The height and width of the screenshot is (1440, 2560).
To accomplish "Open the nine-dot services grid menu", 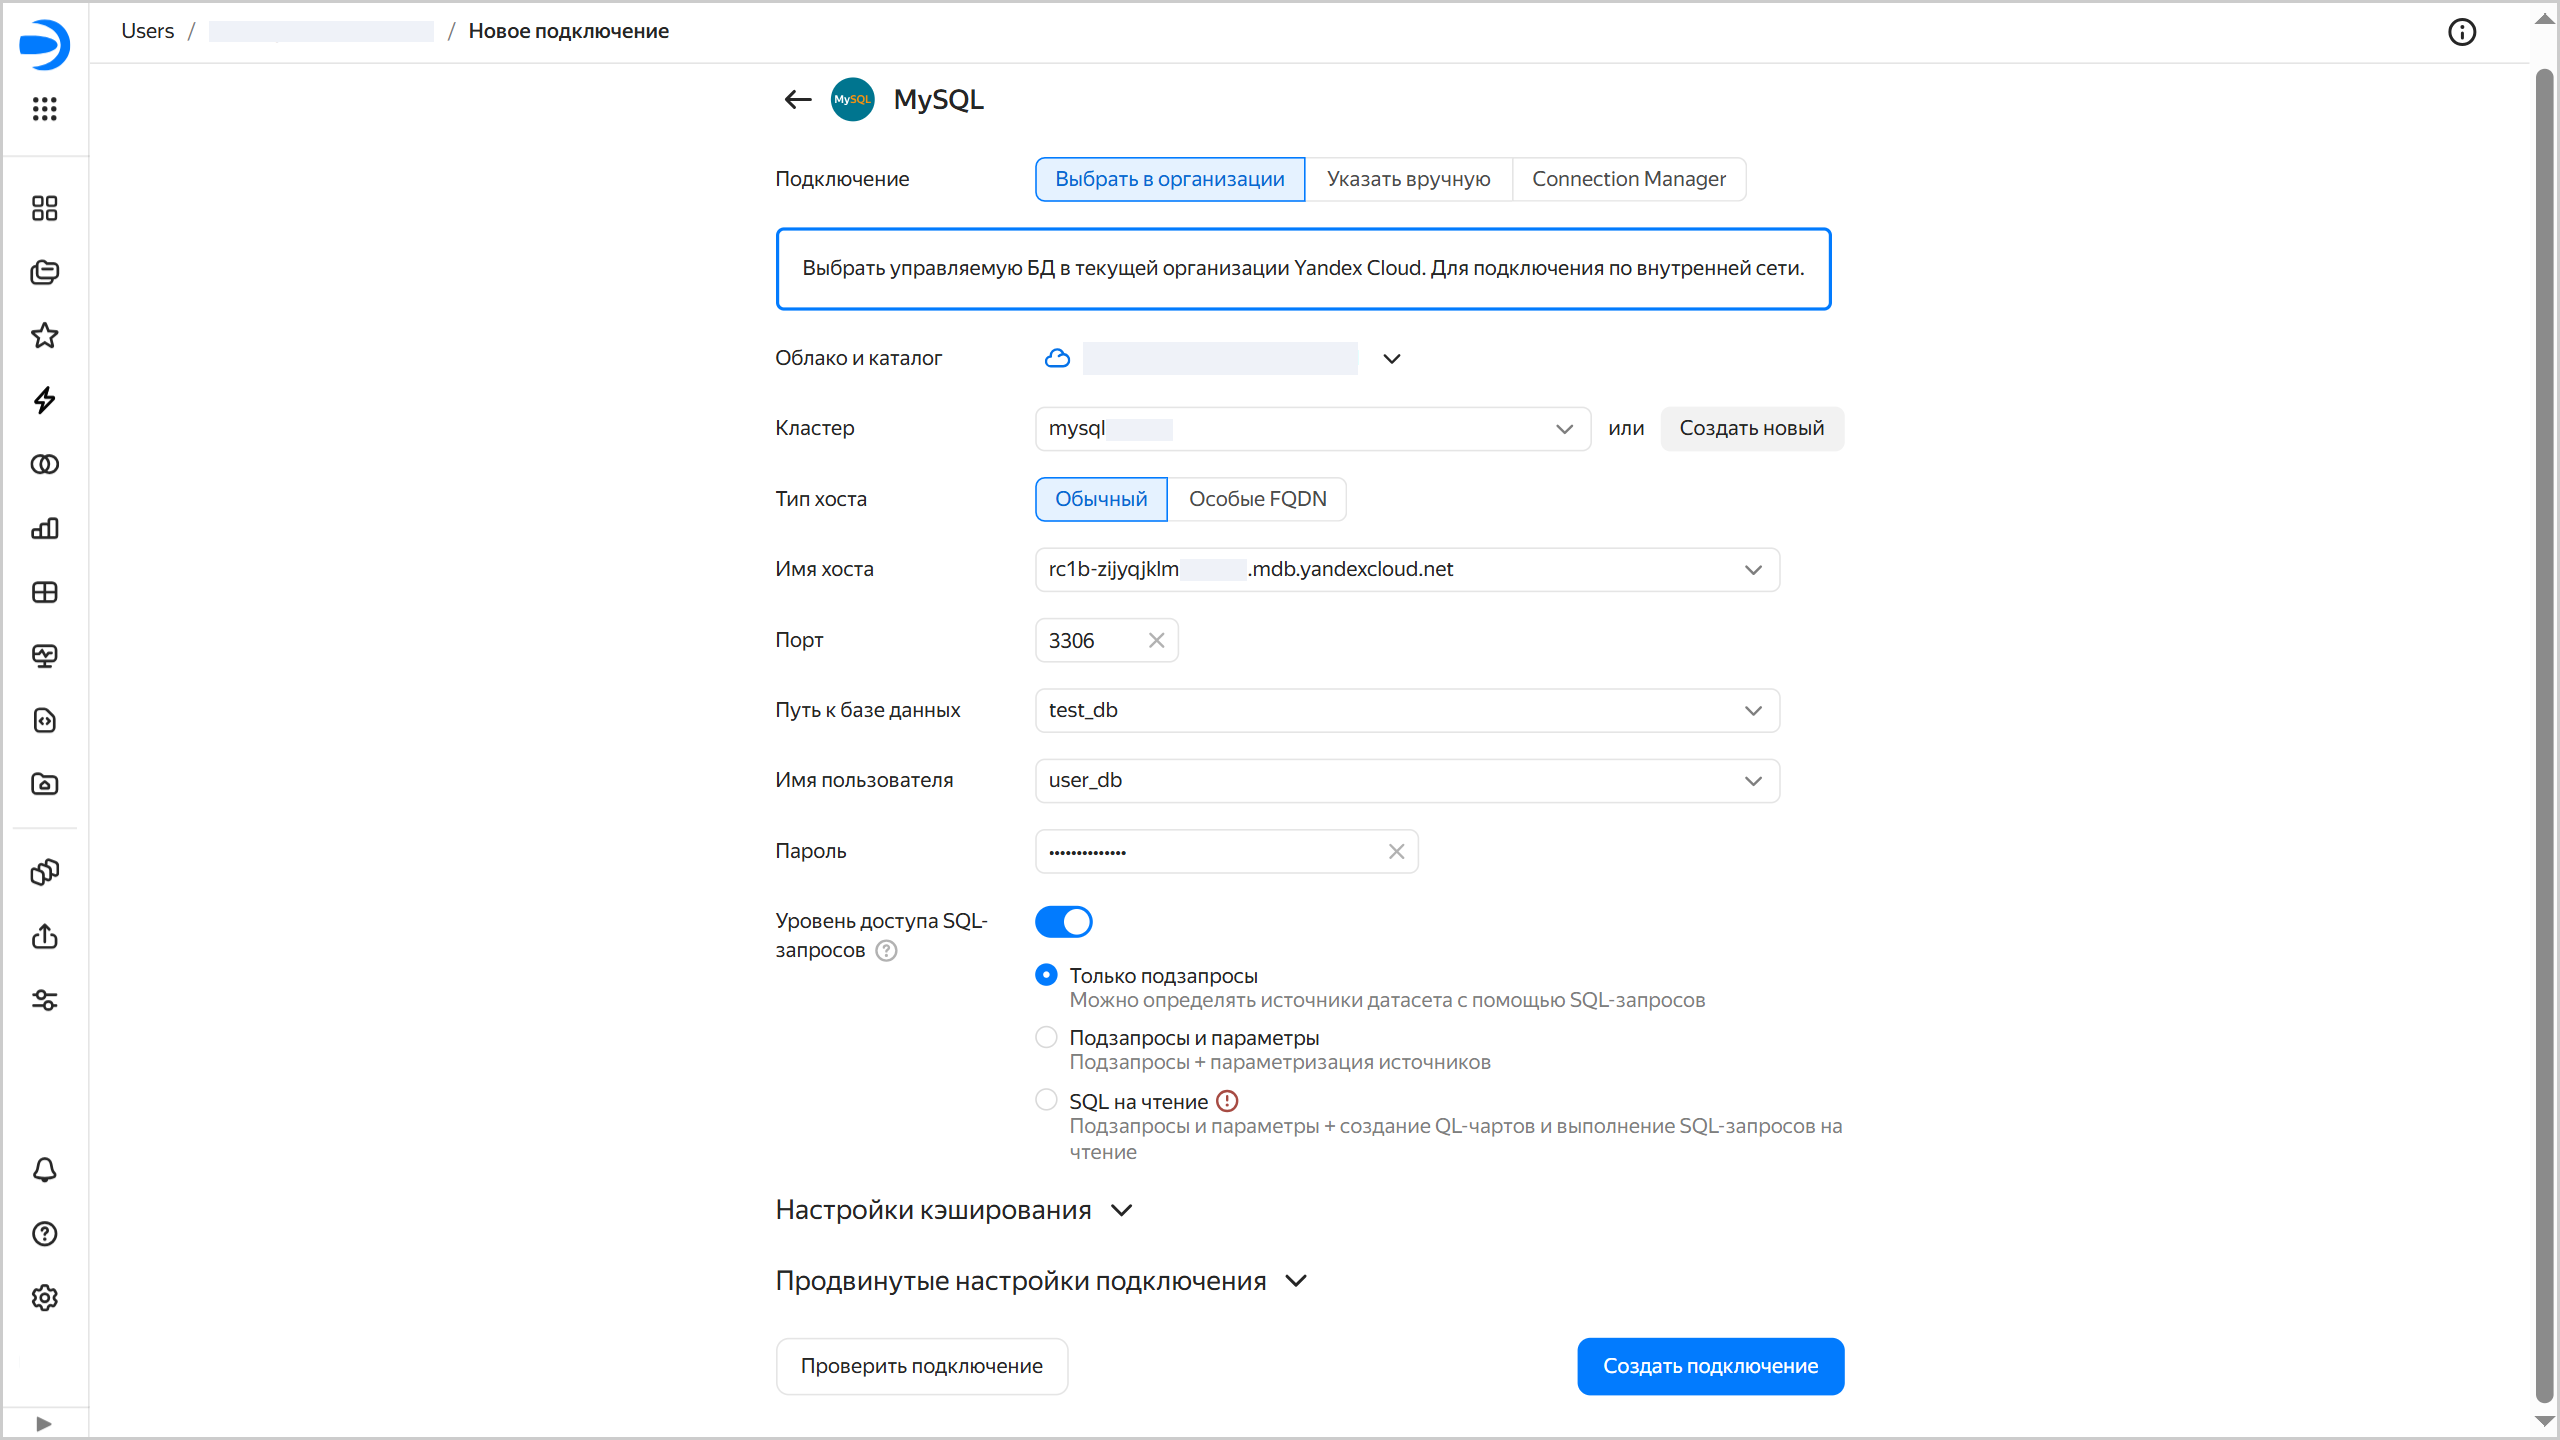I will click(x=44, y=109).
